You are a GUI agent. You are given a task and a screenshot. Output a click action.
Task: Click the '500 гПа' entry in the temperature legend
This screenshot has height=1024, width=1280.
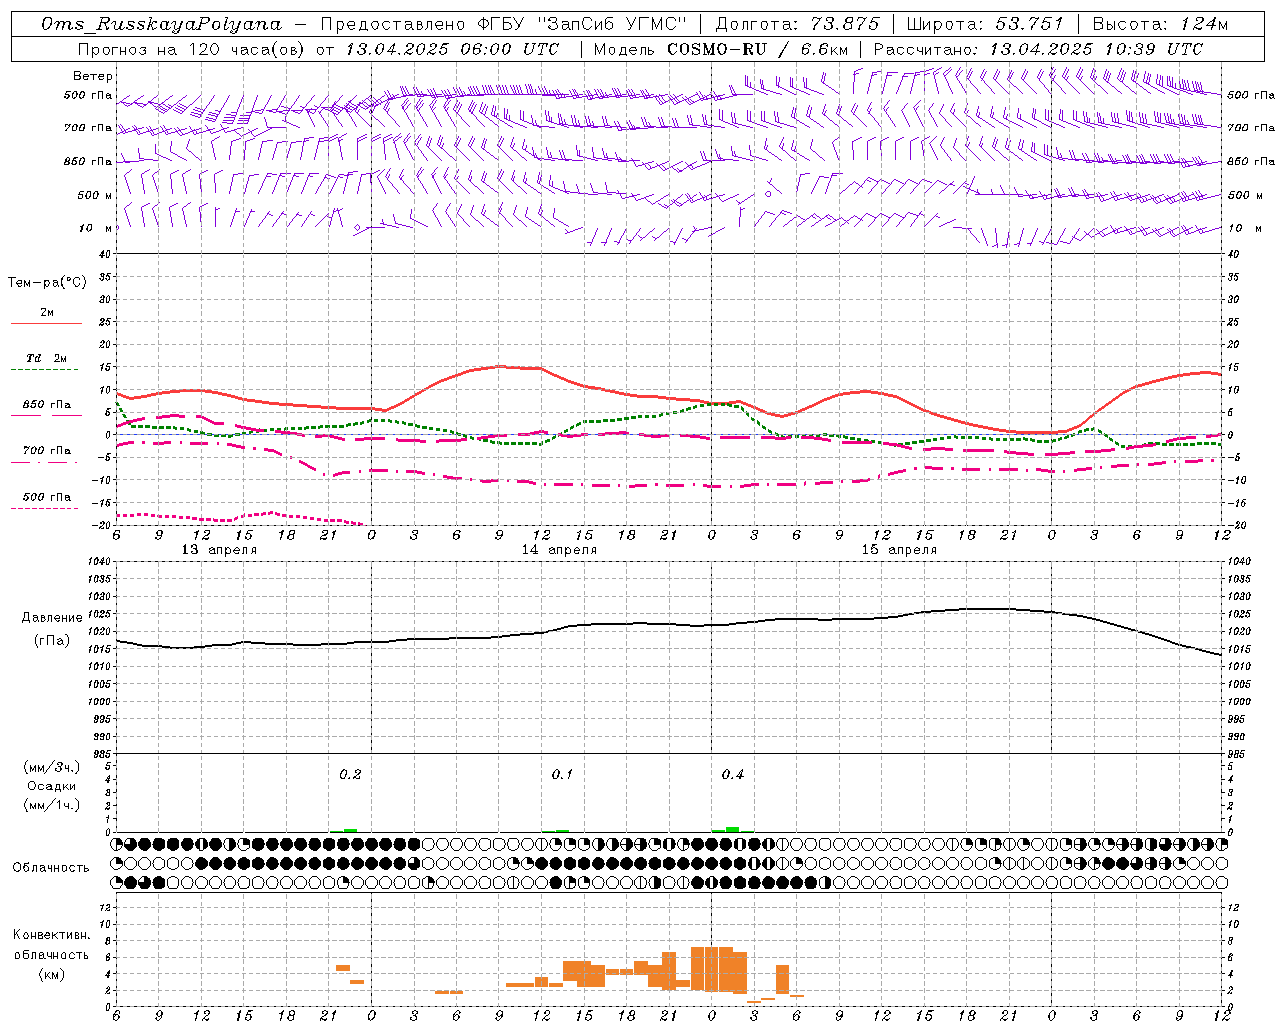(46, 497)
